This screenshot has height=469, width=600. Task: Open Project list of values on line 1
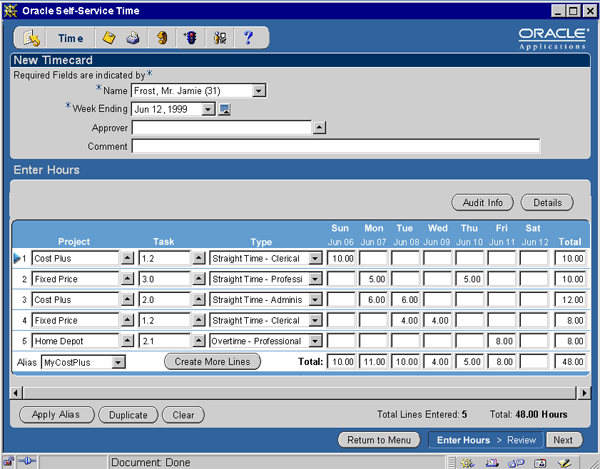[x=127, y=258]
